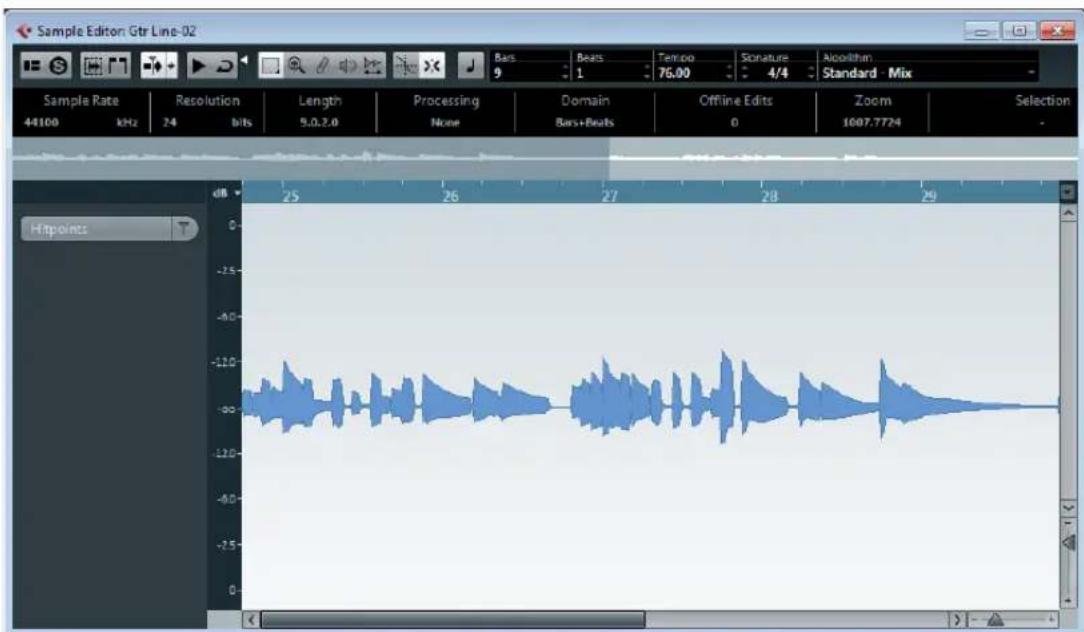Click ruler at bar 29
The image size is (1084, 632).
pos(928,196)
